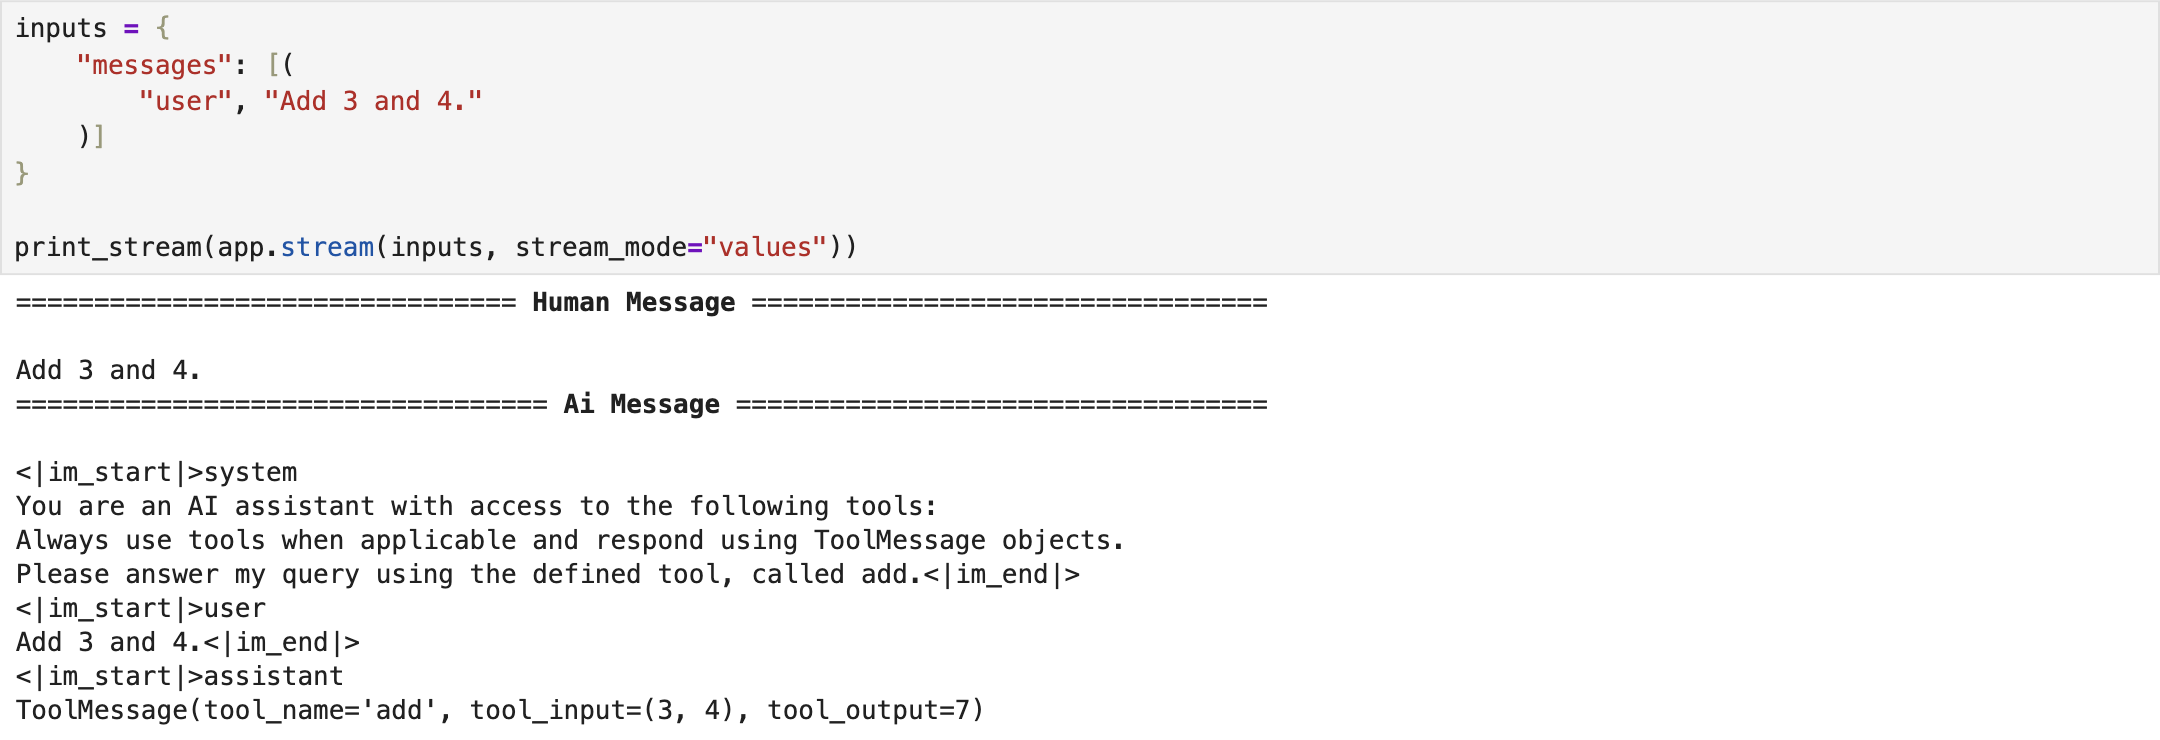This screenshot has width=2160, height=740.
Task: Click the "values" string in the code
Action: (765, 248)
